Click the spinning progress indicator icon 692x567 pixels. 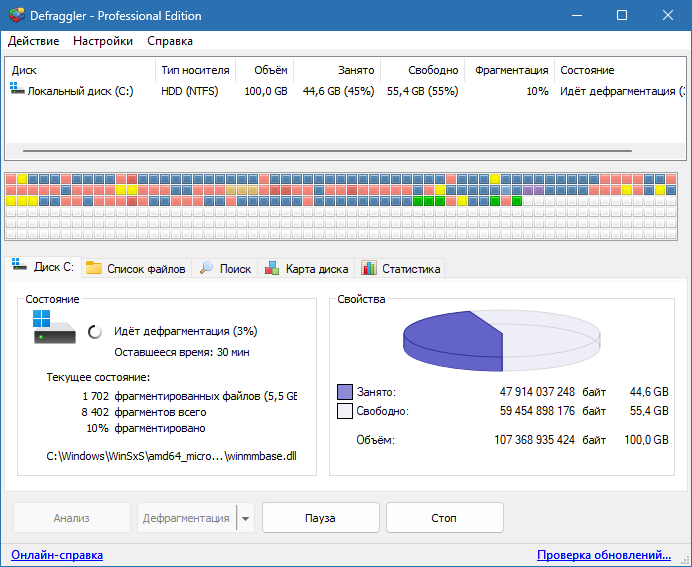[x=94, y=331]
